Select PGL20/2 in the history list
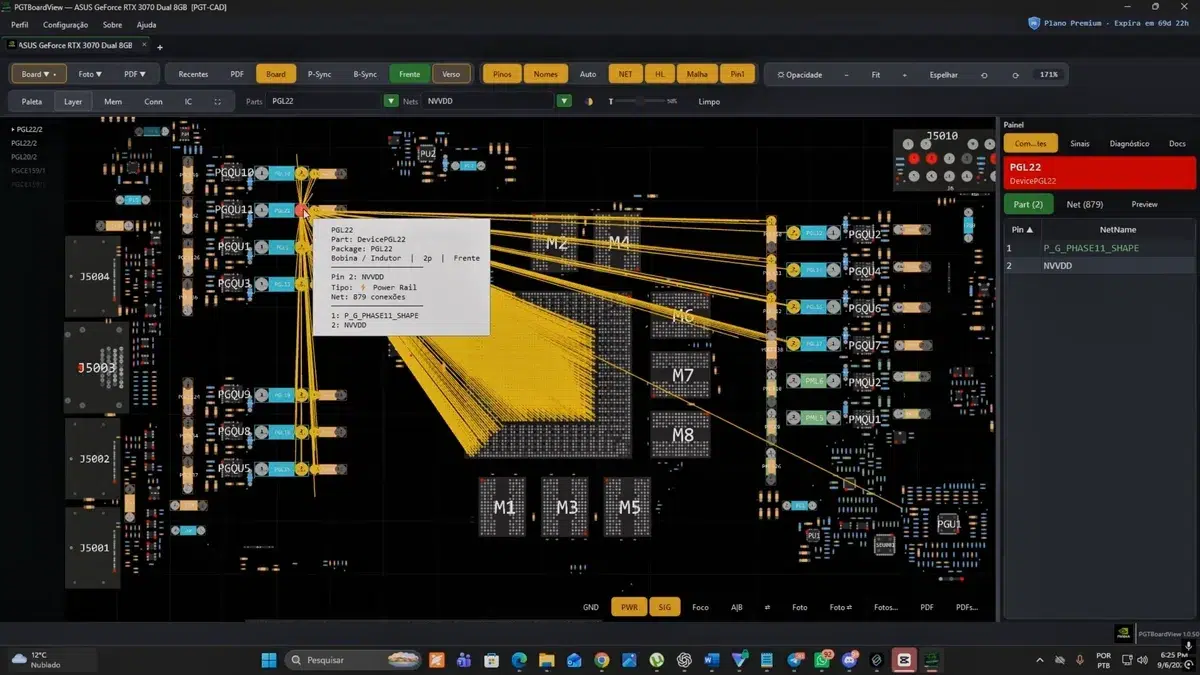 tap(24, 157)
